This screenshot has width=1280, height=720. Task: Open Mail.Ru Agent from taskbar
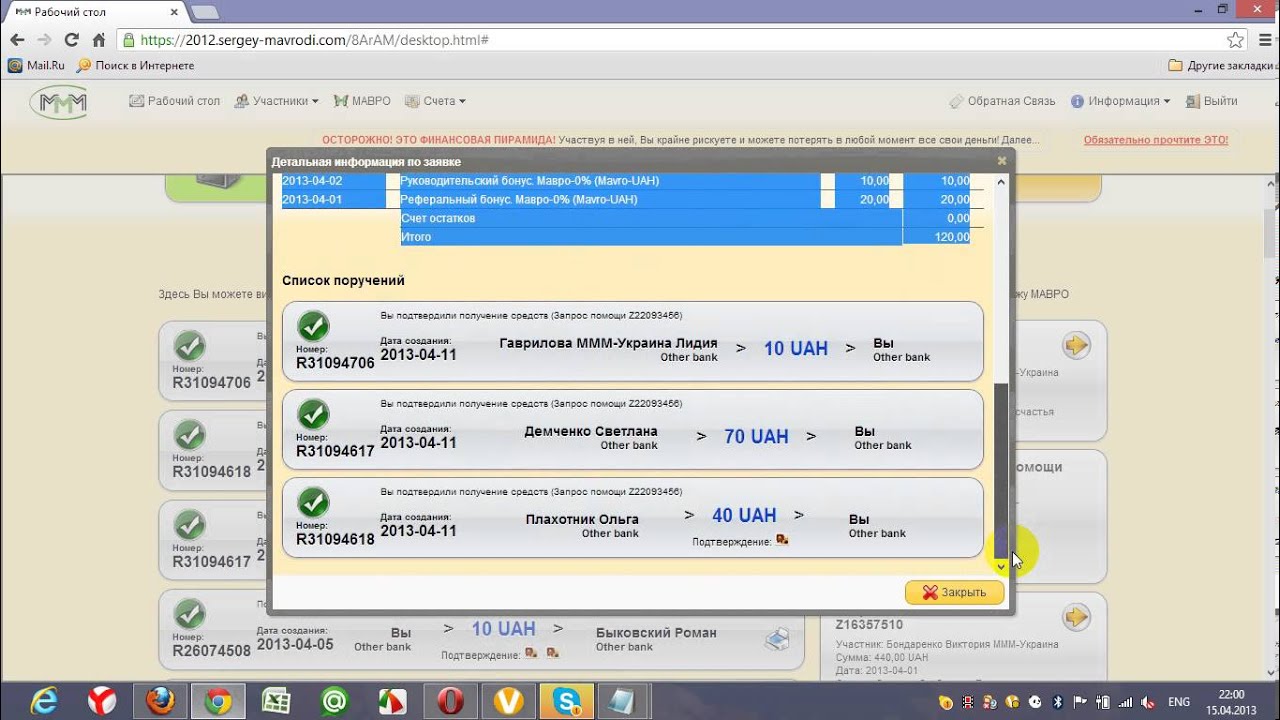pyautogui.click(x=334, y=701)
